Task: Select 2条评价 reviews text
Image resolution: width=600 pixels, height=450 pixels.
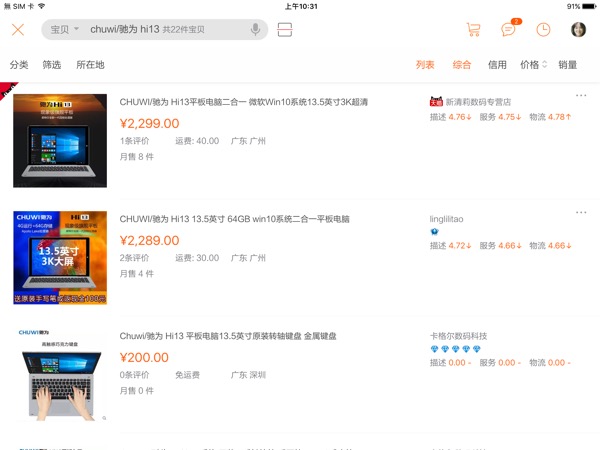Action: pyautogui.click(x=134, y=258)
